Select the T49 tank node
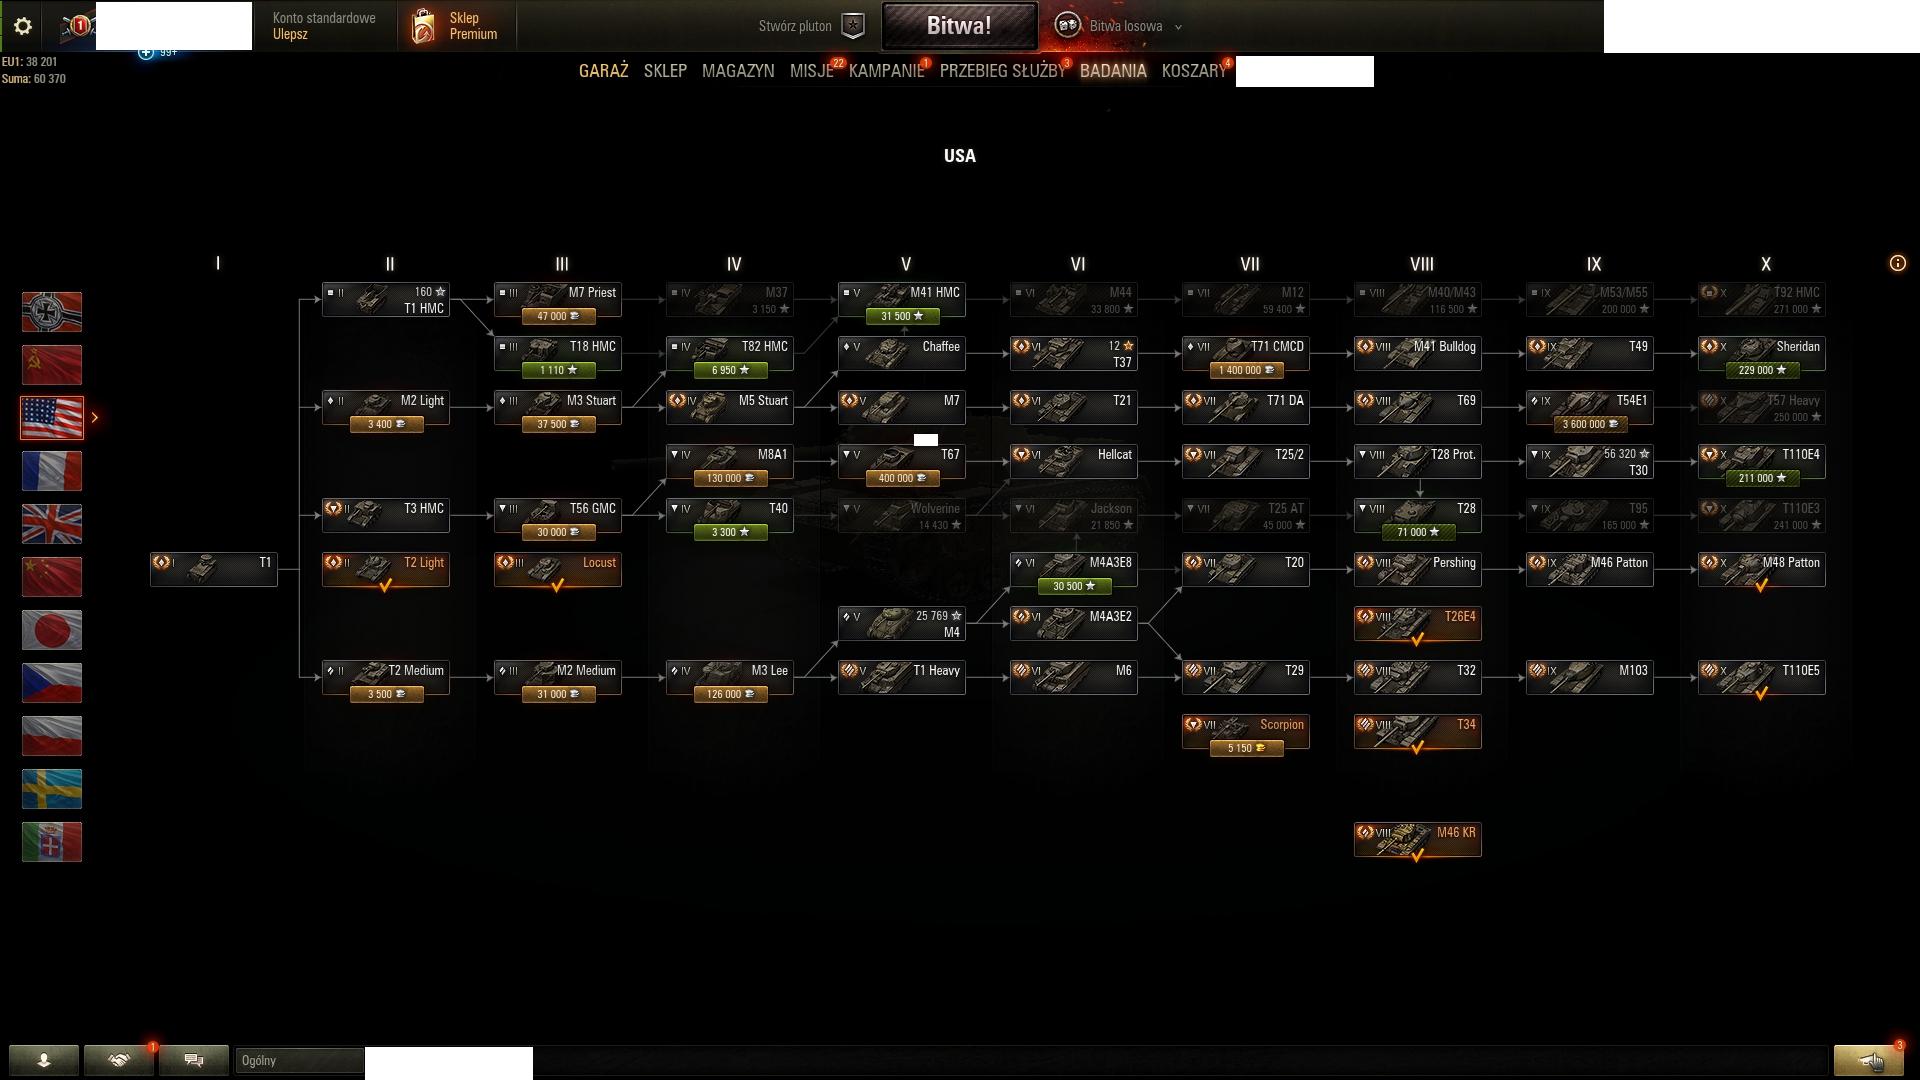Image resolution: width=1920 pixels, height=1080 pixels. (1590, 353)
